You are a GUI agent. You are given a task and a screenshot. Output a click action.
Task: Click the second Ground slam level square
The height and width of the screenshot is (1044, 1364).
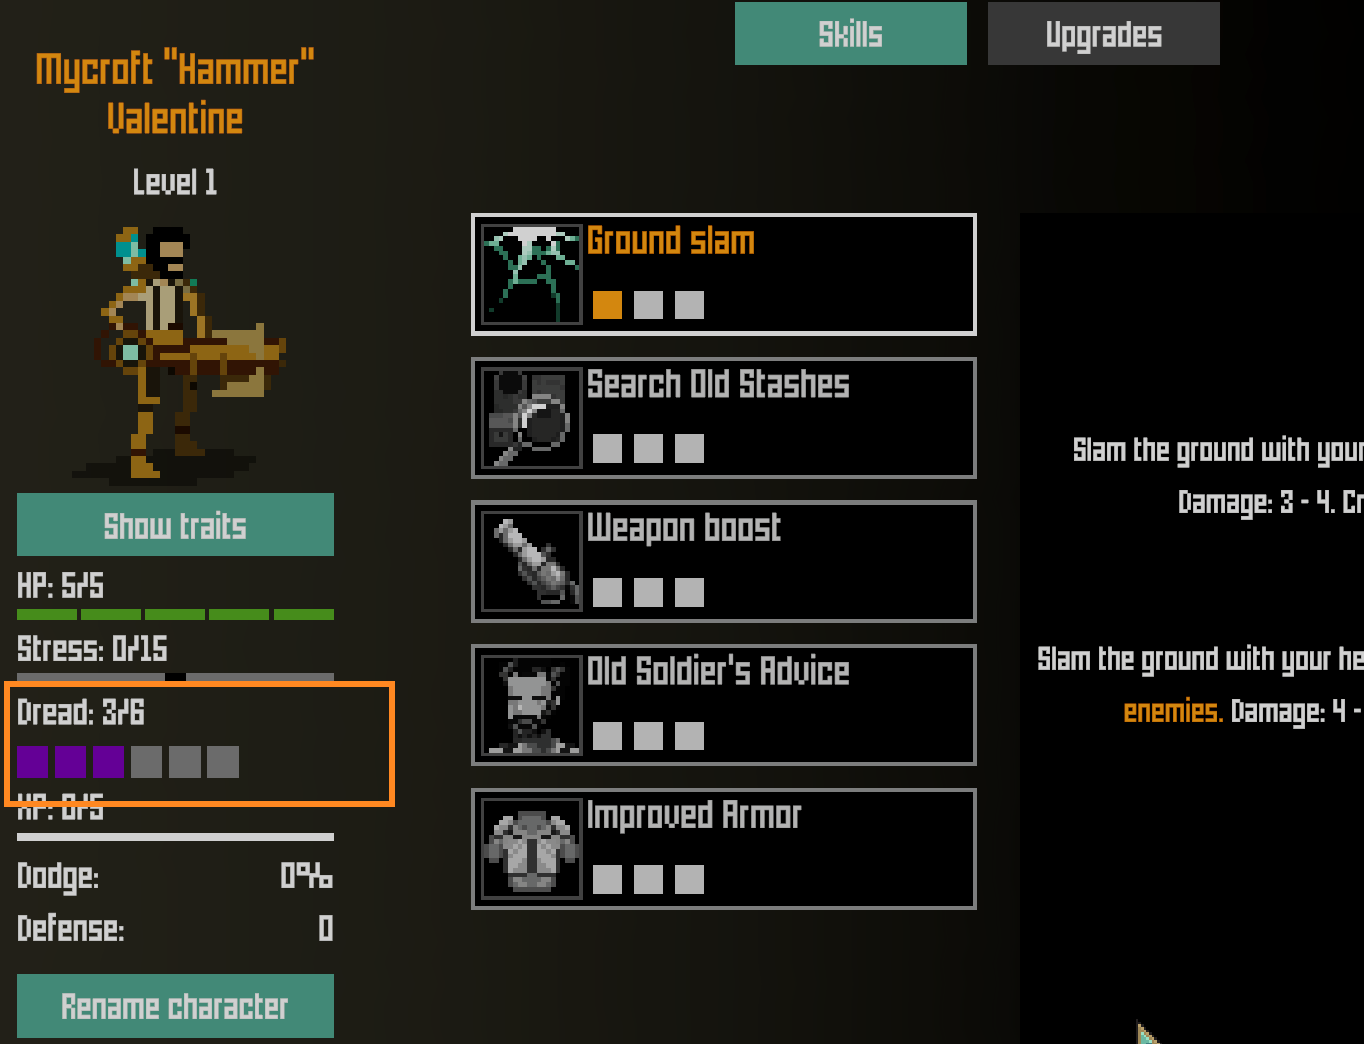coord(648,305)
